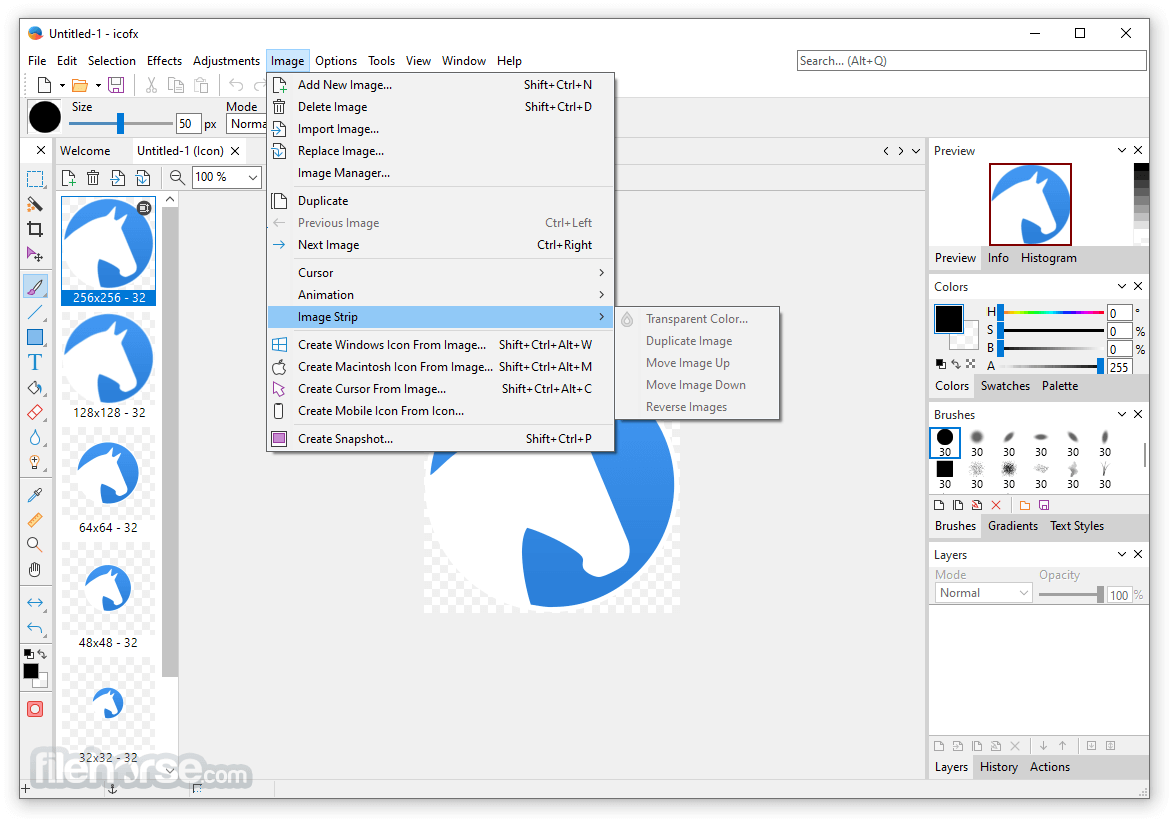1169x819 pixels.
Task: Set transparent color icon in Colors panel
Action: click(x=971, y=364)
